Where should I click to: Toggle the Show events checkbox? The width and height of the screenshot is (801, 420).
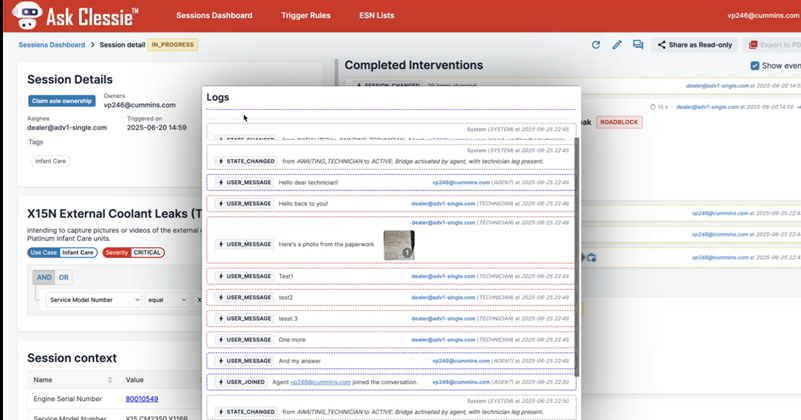tap(755, 65)
